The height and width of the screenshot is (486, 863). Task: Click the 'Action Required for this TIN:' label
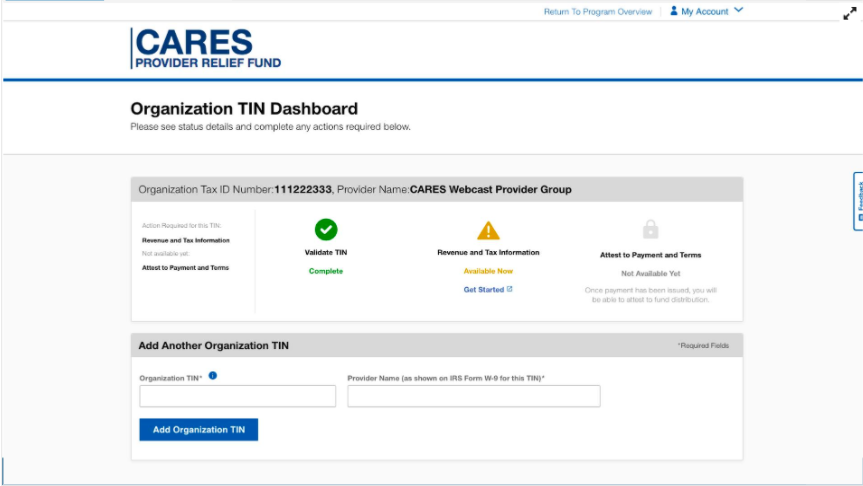pyautogui.click(x=182, y=226)
